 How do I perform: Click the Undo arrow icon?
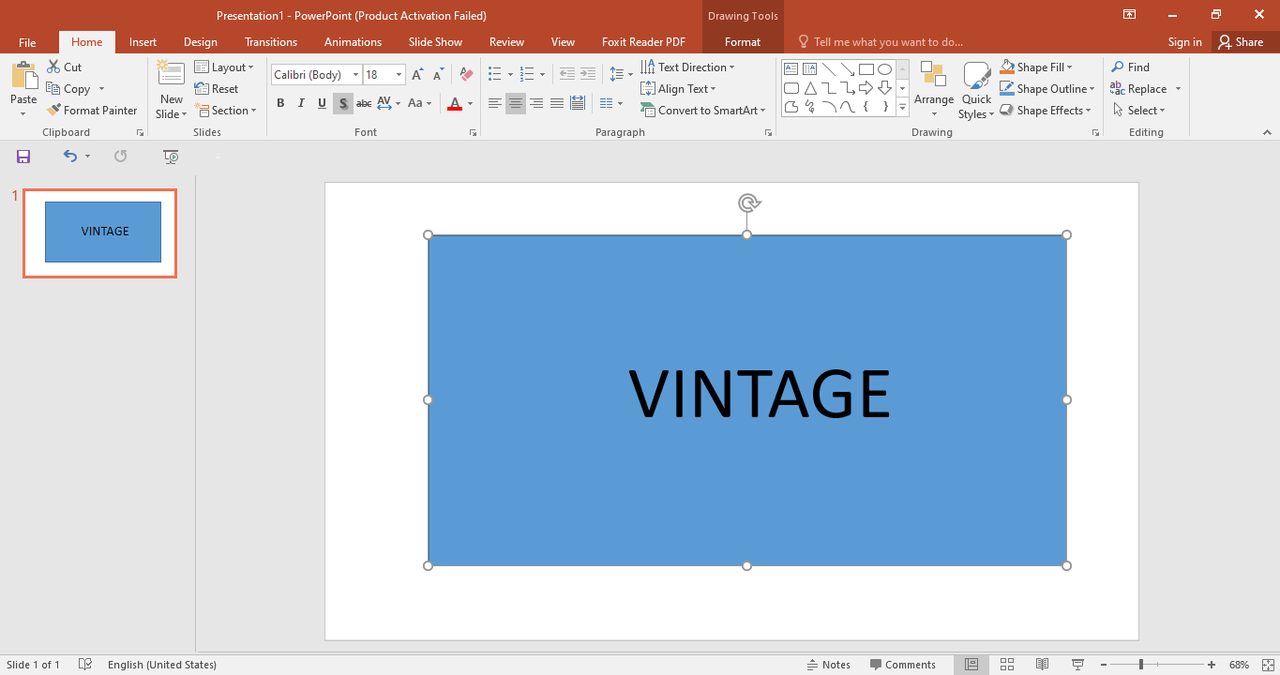69,156
